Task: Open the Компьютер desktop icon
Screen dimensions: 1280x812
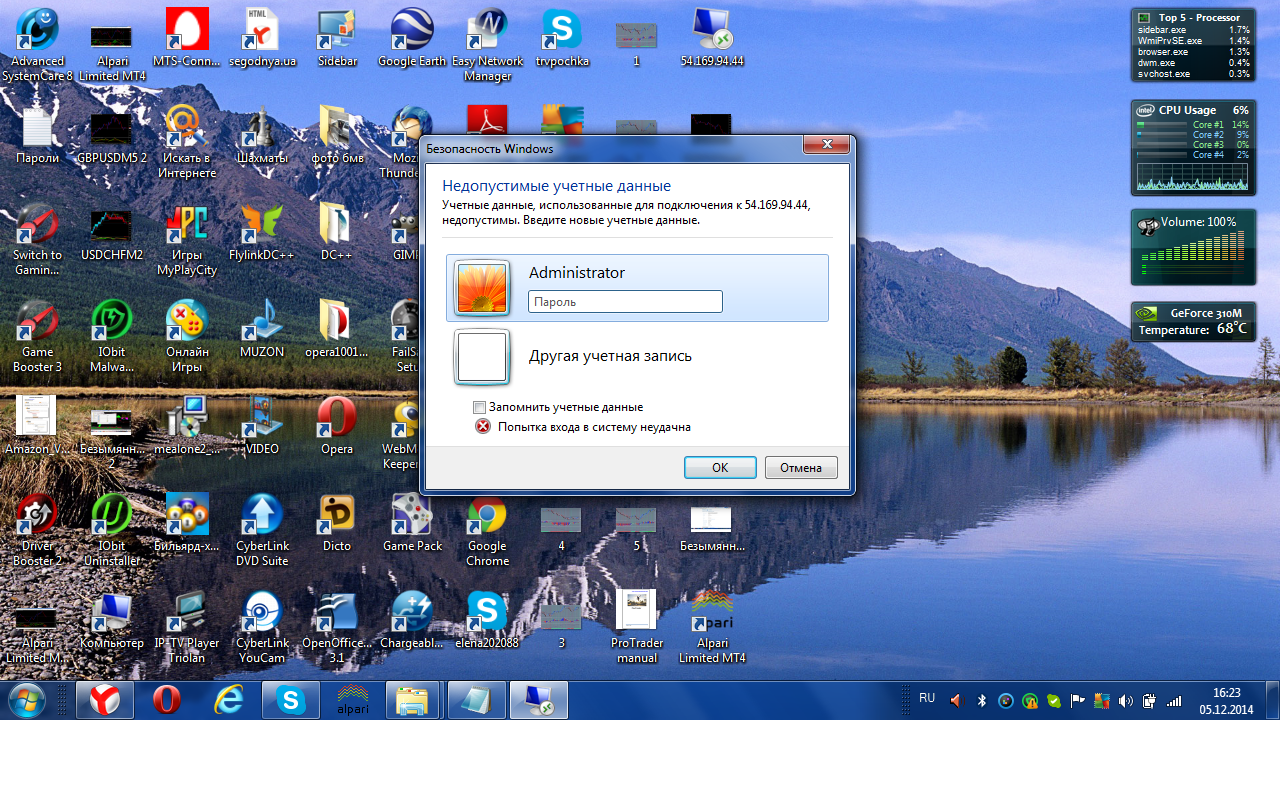Action: pos(111,620)
